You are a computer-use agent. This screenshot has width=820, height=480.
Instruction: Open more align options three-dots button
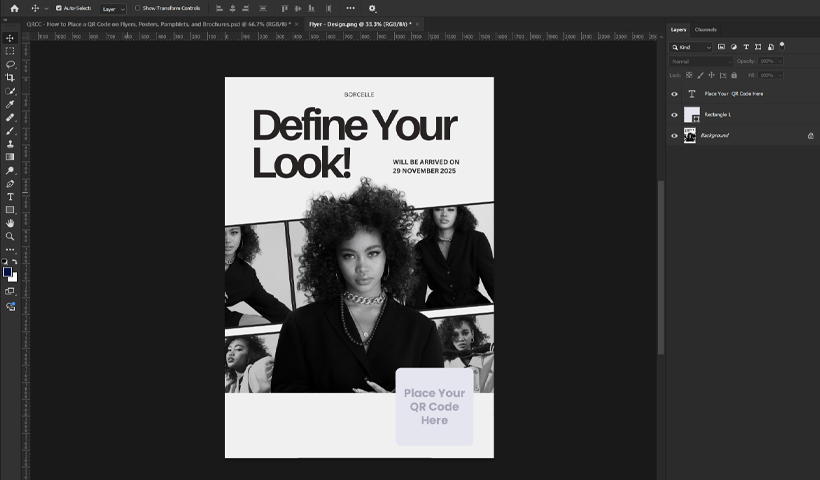point(350,8)
